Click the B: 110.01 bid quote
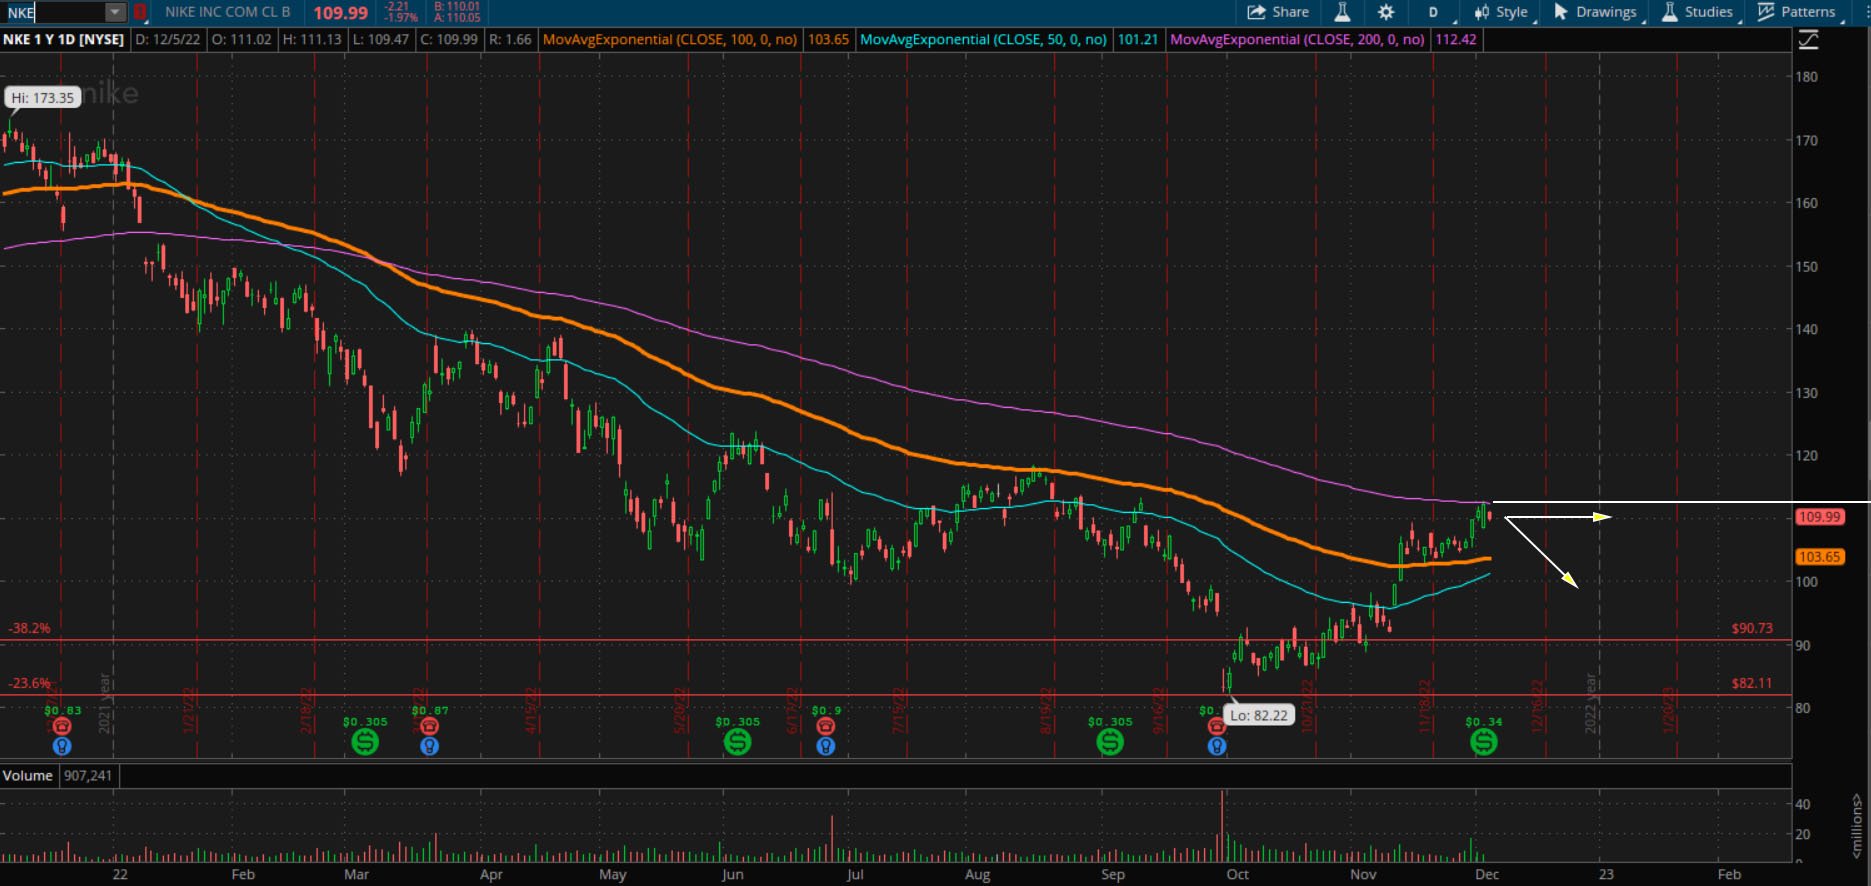The width and height of the screenshot is (1871, 886). tap(456, 7)
